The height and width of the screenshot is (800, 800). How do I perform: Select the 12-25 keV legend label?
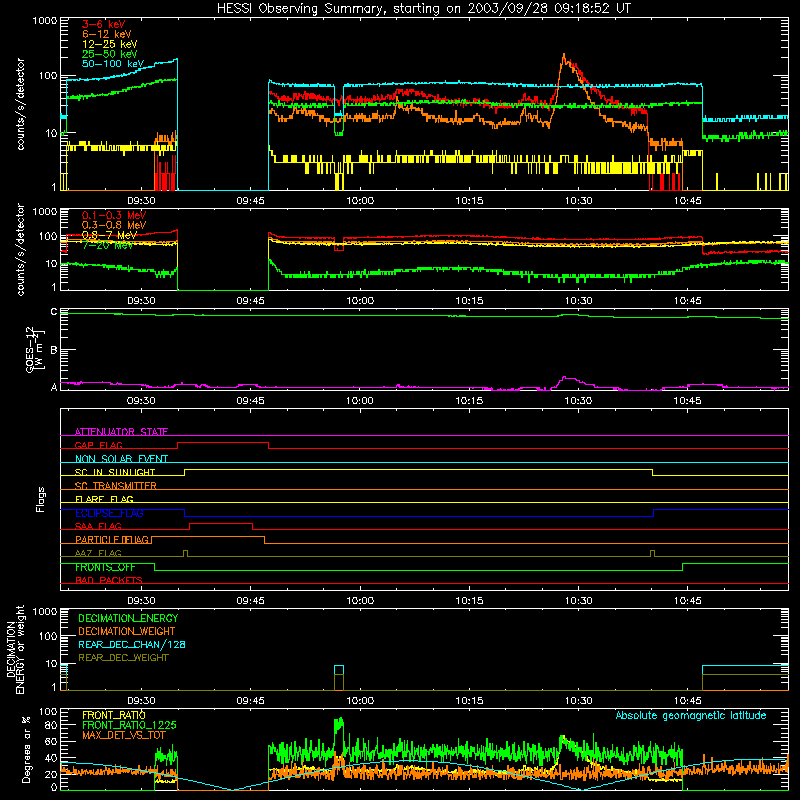coord(110,44)
